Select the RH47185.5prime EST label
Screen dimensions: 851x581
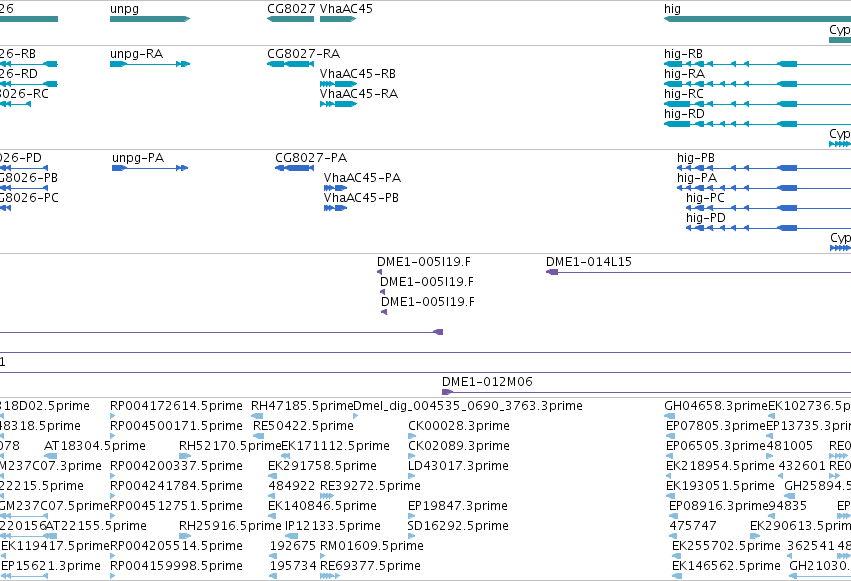302,406
